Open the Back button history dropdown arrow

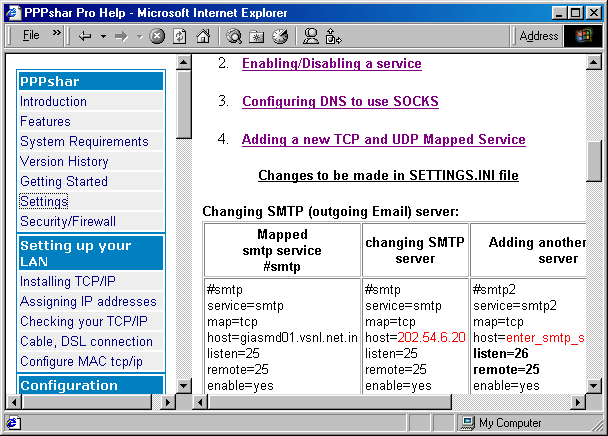104,36
